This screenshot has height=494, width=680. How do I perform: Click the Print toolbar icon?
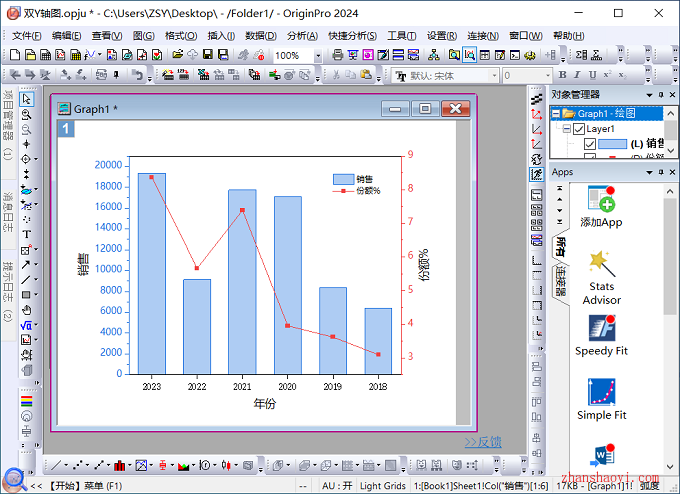tap(337, 55)
